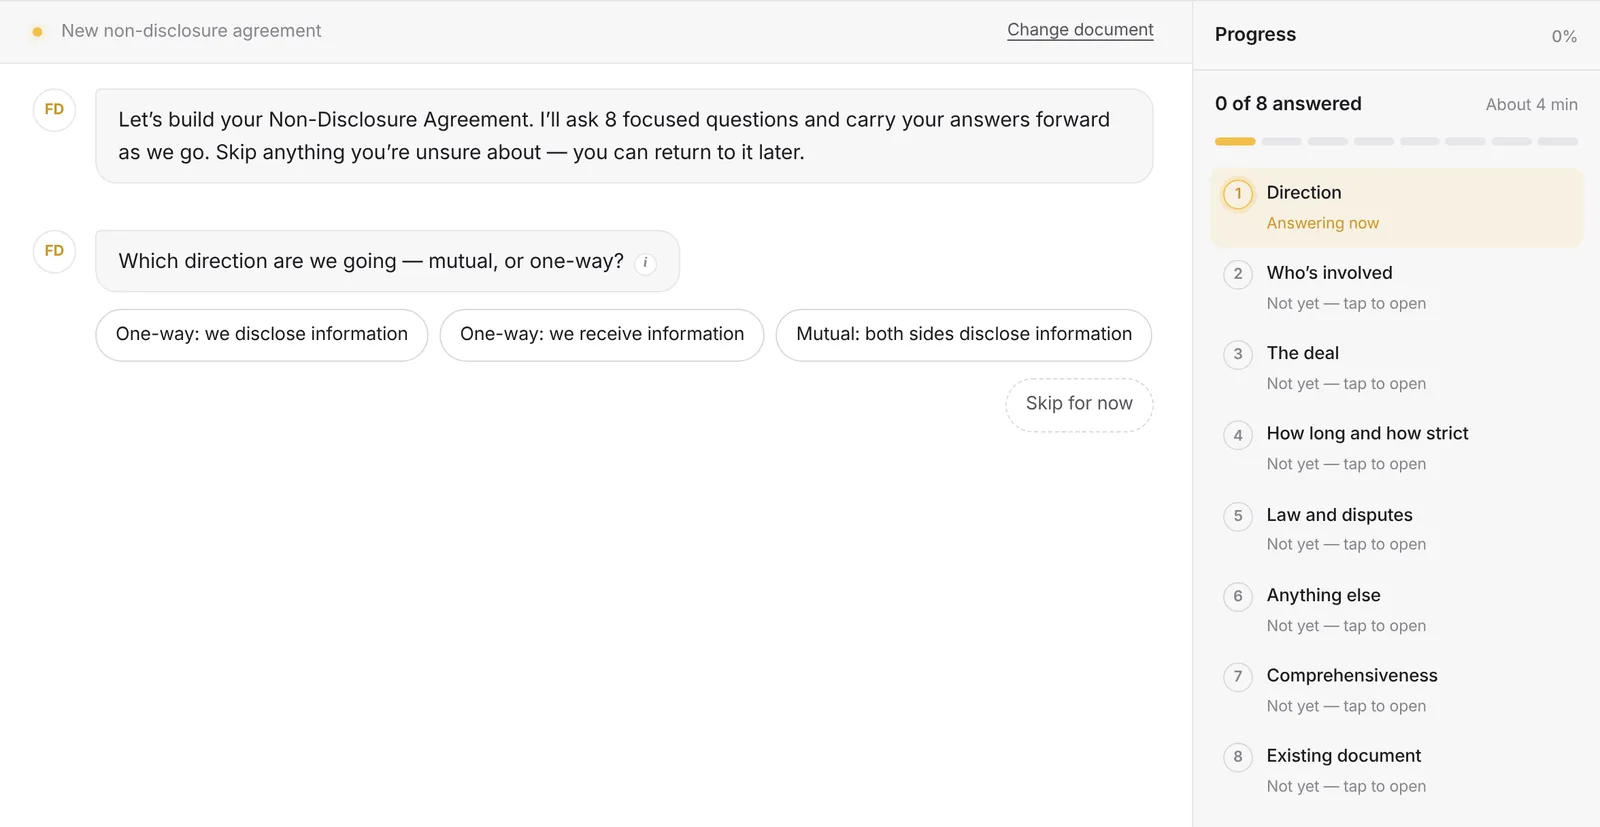1600x827 pixels.
Task: Choose One-way: we receive information
Action: [x=602, y=335]
